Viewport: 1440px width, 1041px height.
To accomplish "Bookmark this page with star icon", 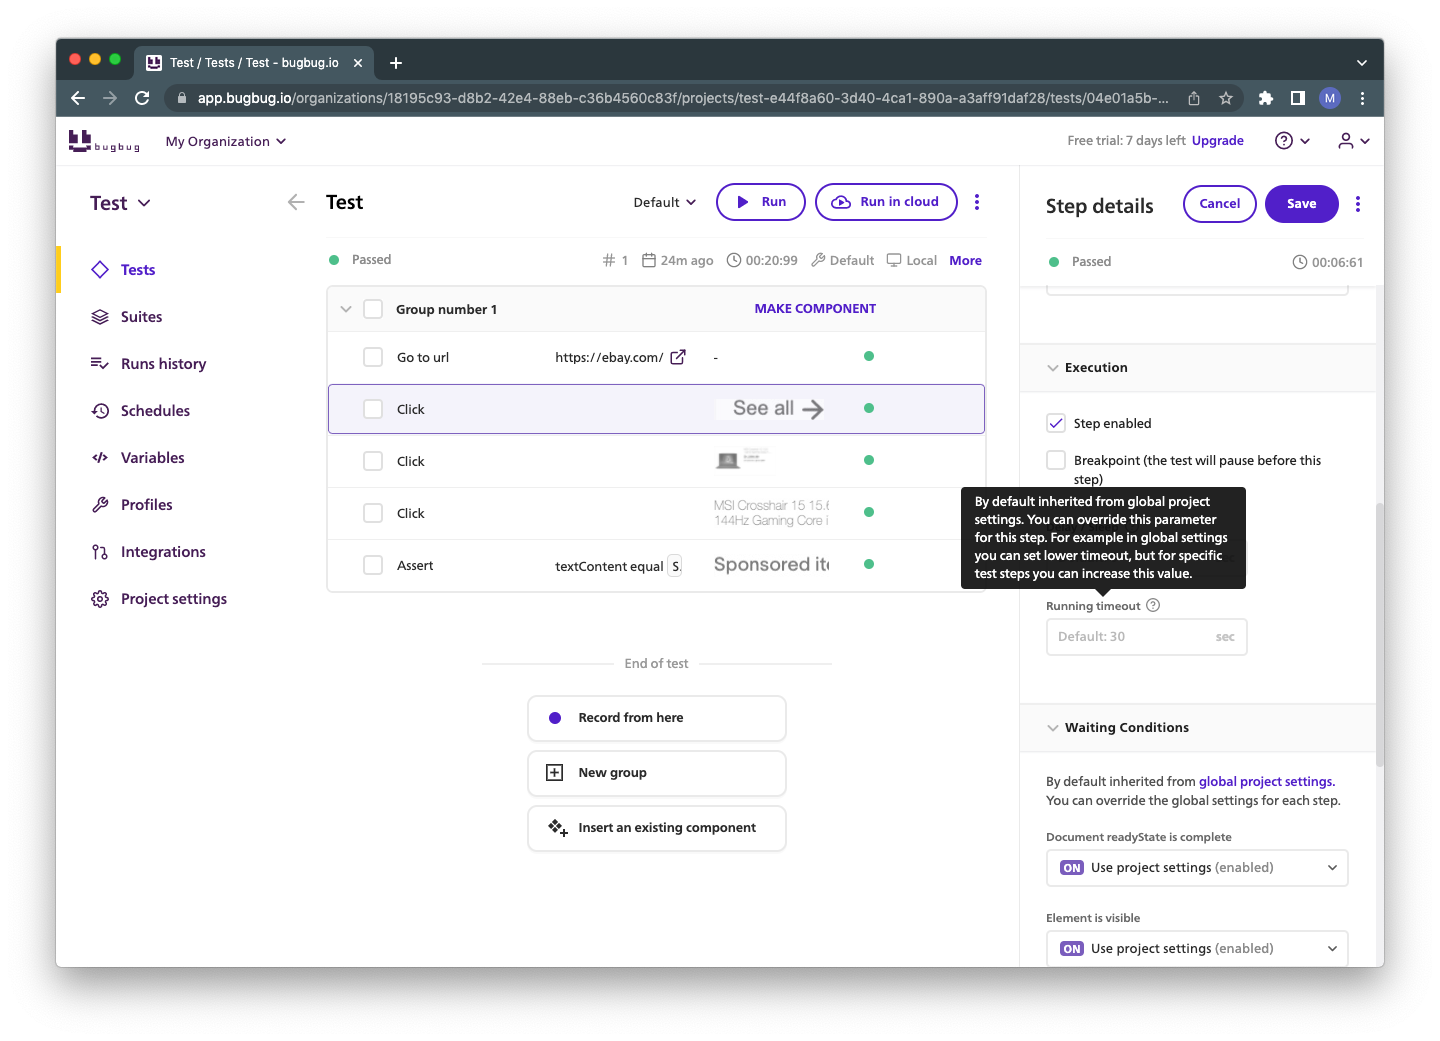I will (1226, 98).
